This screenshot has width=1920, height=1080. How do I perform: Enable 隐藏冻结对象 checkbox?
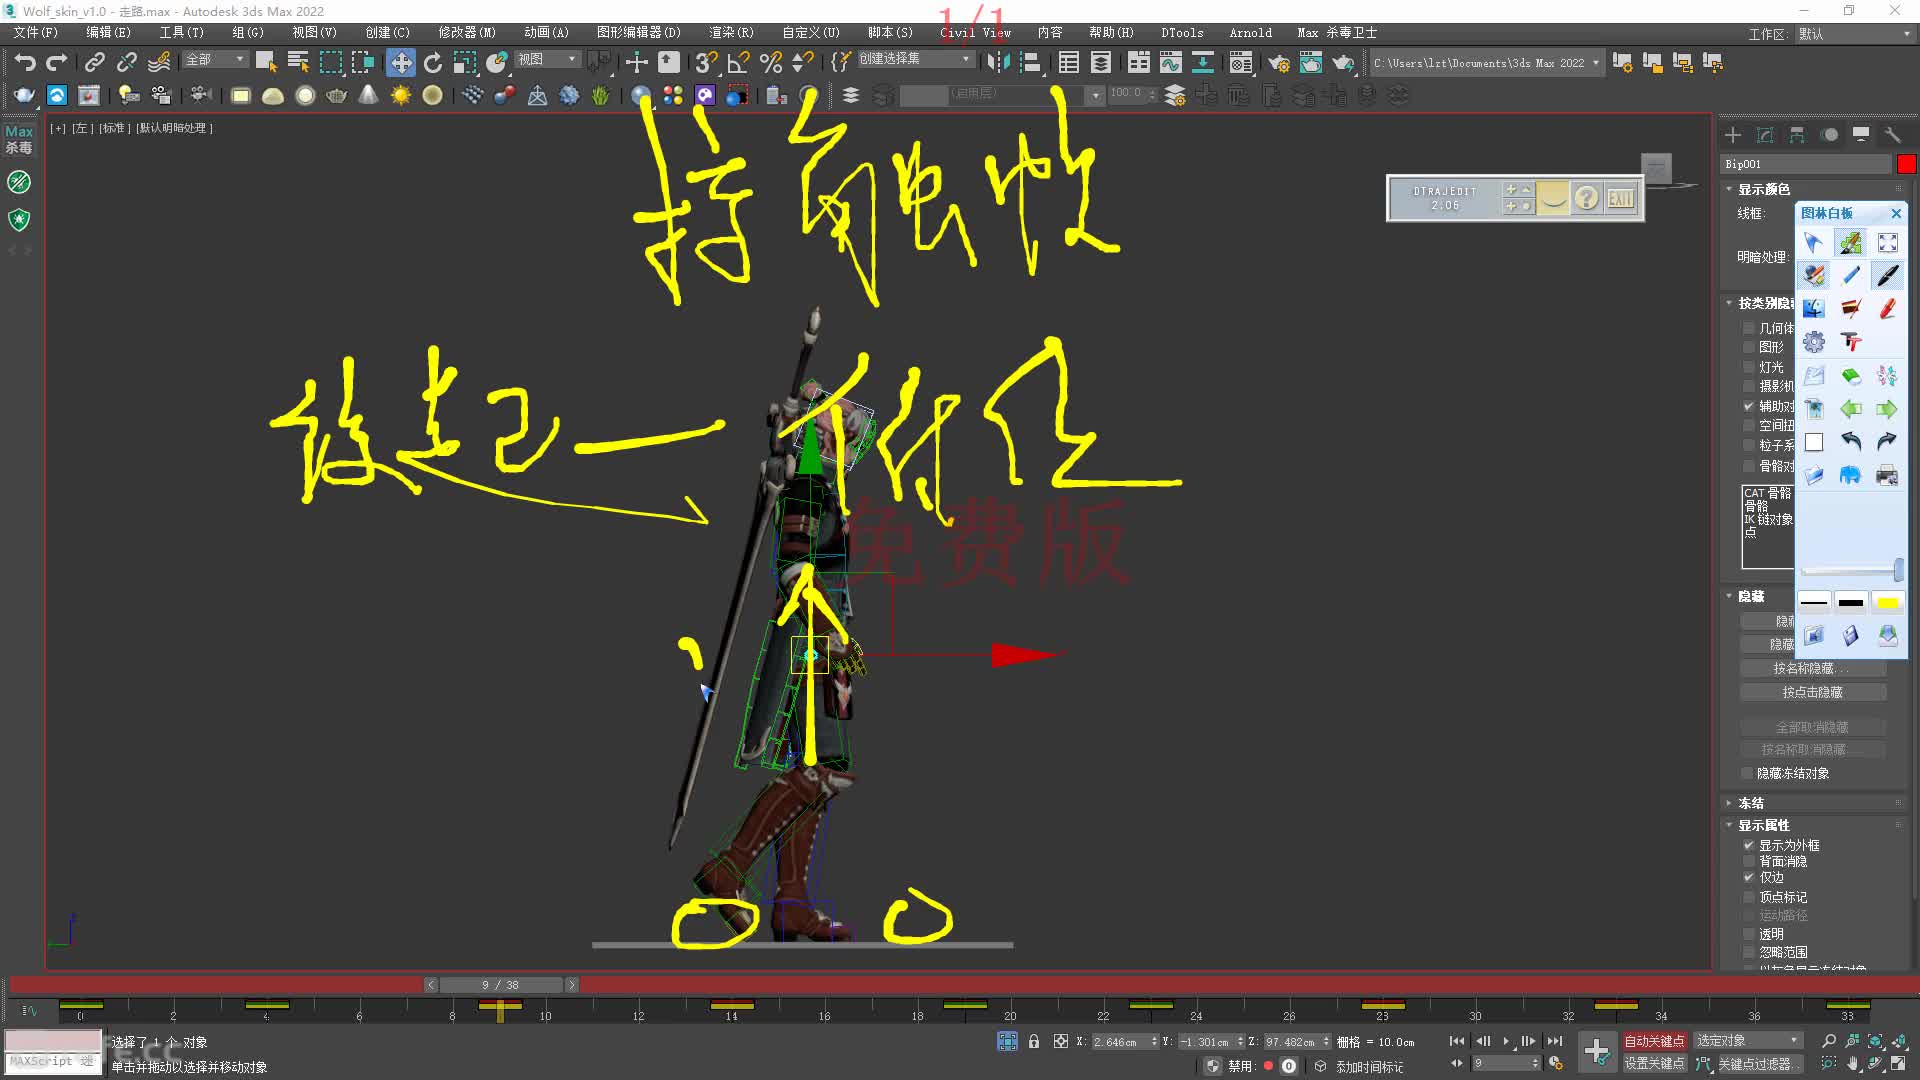tap(1747, 773)
